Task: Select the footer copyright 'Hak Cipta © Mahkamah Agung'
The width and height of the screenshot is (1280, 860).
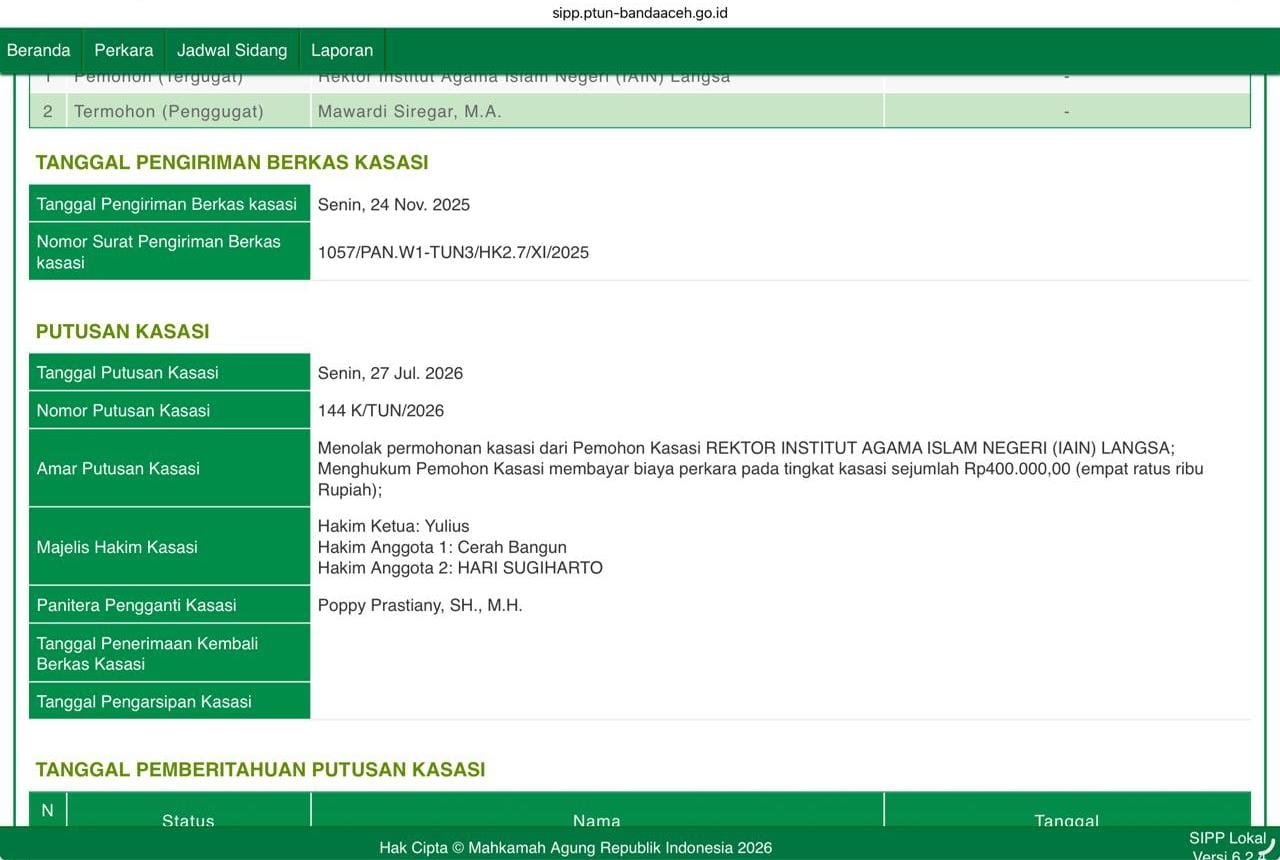Action: (576, 847)
